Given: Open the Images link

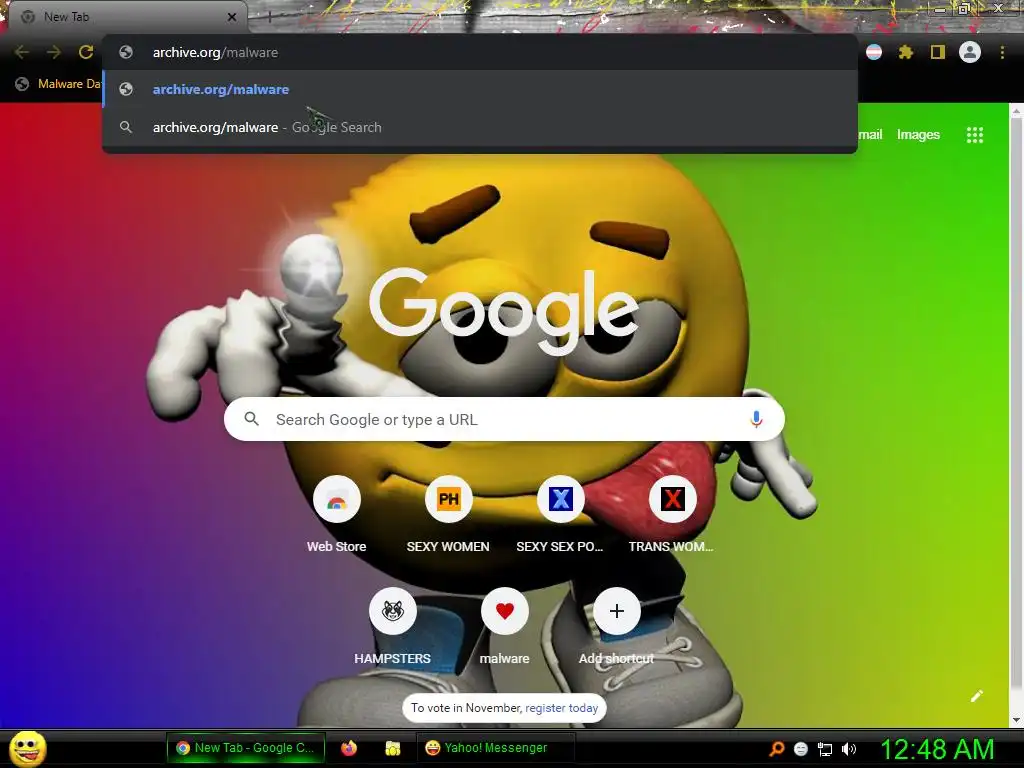Looking at the screenshot, I should coord(918,135).
